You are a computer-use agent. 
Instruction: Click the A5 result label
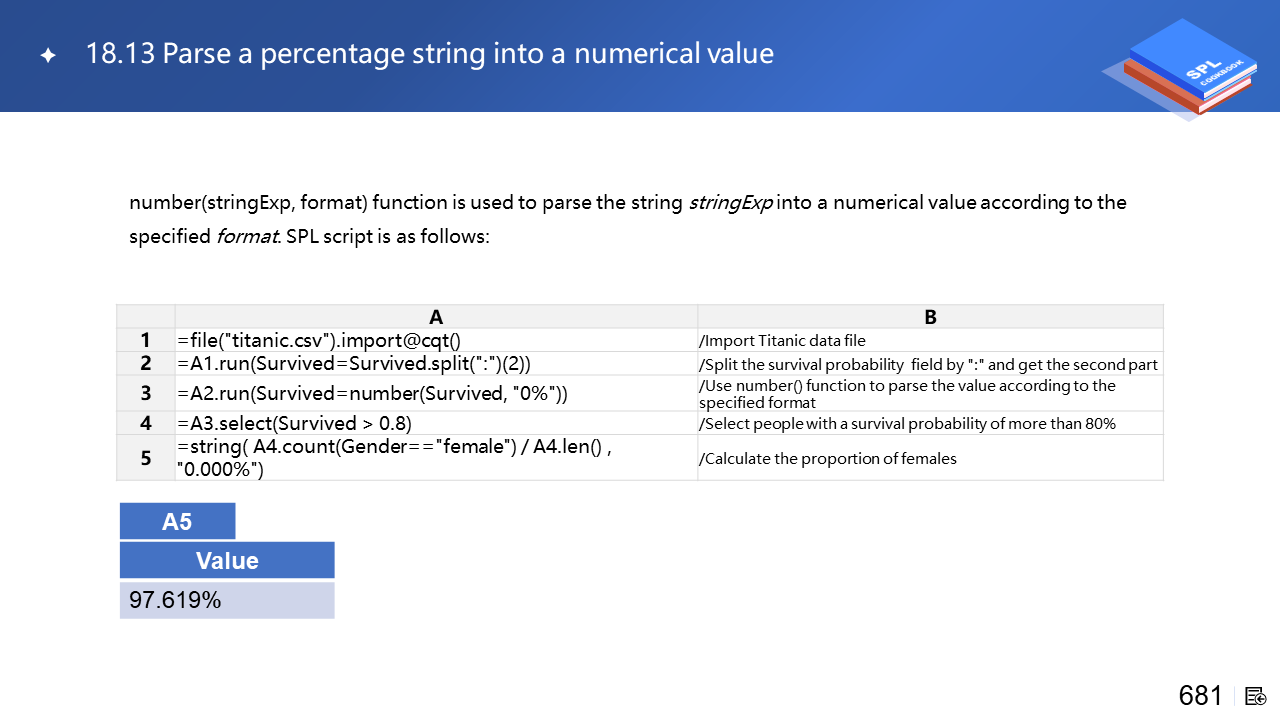point(177,521)
